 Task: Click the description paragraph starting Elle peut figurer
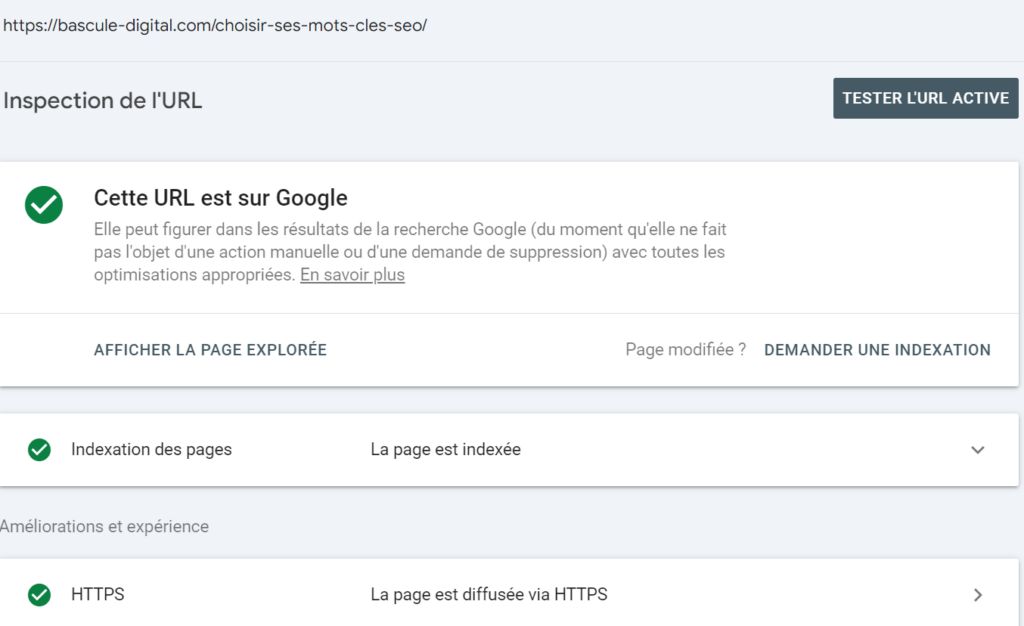coord(410,252)
